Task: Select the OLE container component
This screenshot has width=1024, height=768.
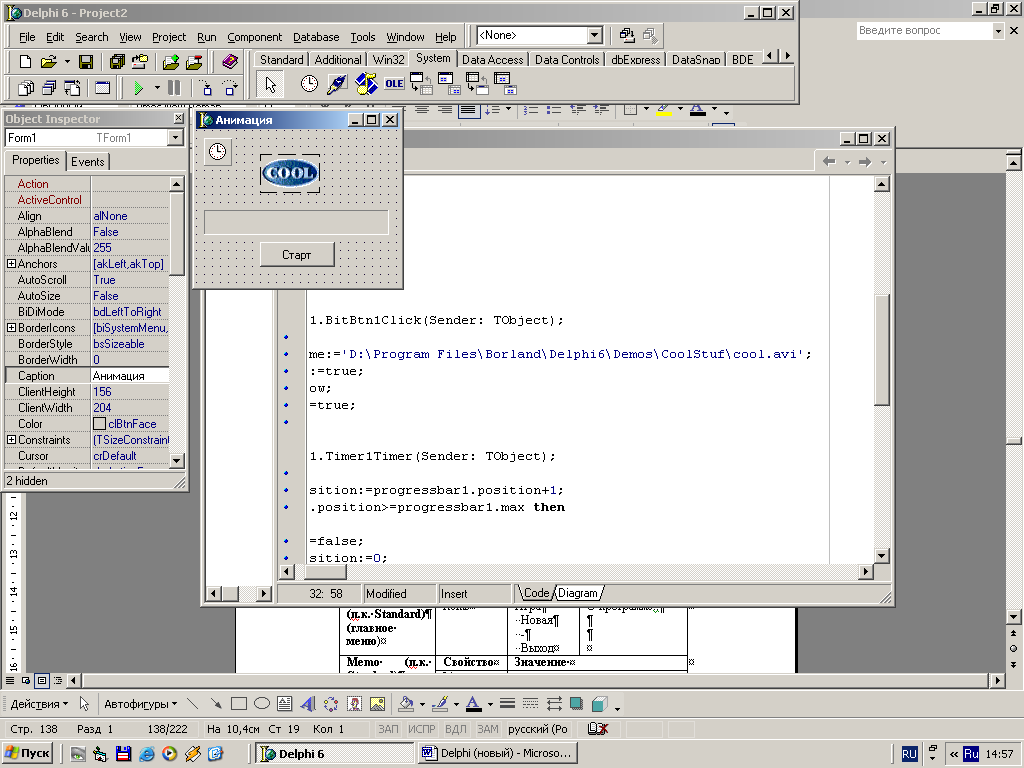Action: click(x=395, y=85)
